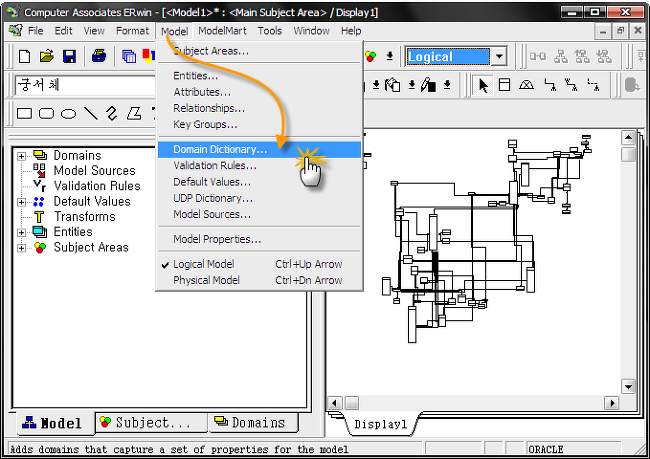Expand the Subject Areas tree node

pyautogui.click(x=21, y=248)
